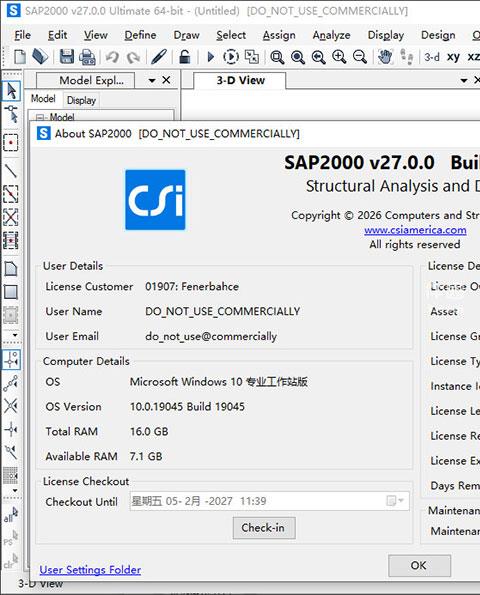Close the Model Explorer panel
480x595 pixels.
click(166, 80)
